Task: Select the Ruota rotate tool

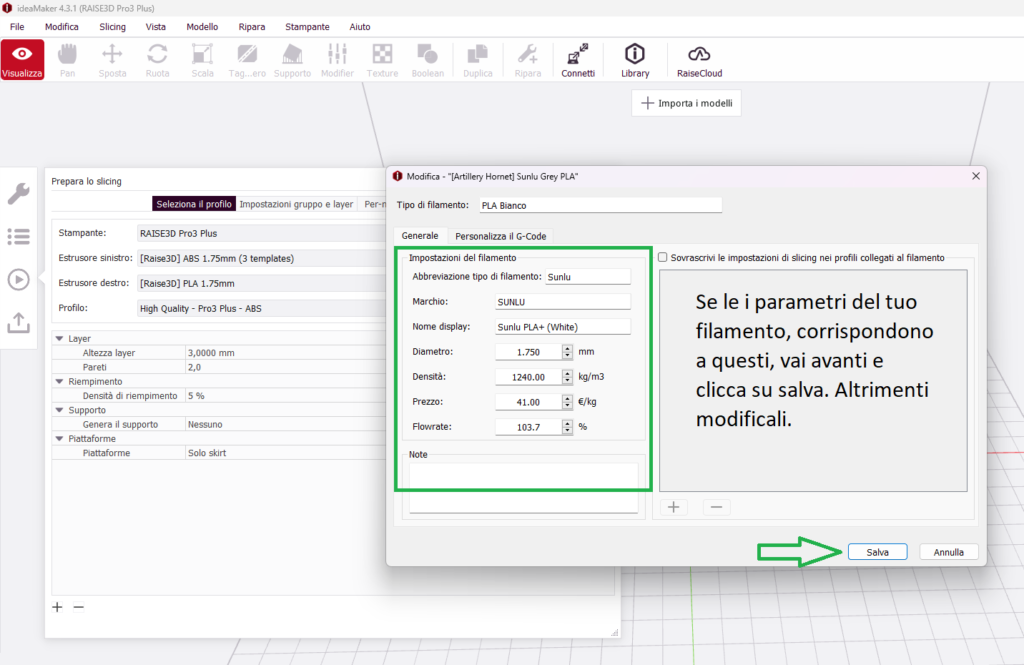Action: (x=157, y=60)
